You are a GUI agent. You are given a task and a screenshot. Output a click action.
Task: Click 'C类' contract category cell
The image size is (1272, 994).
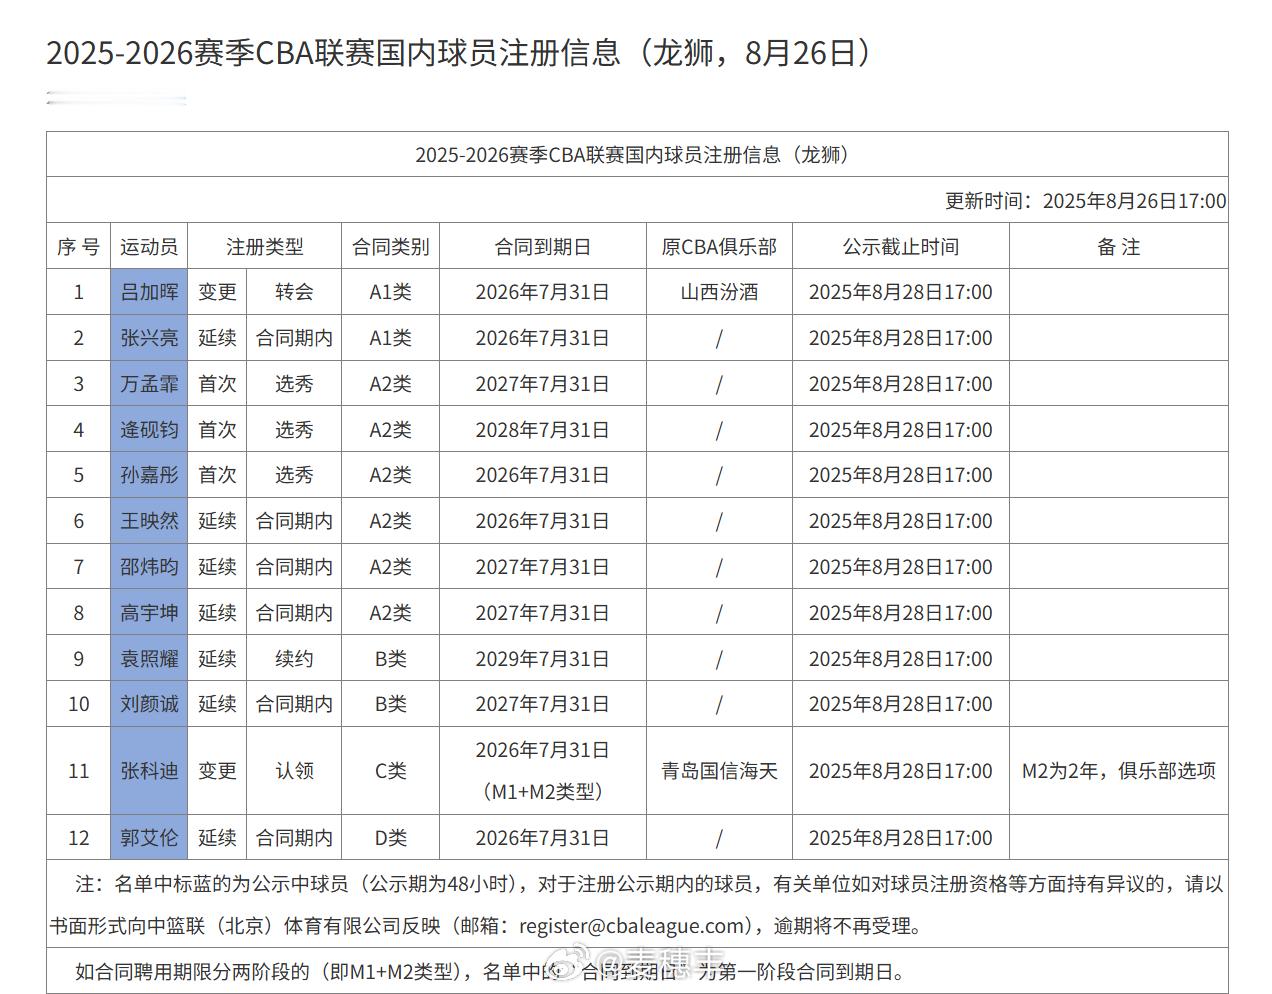coord(391,771)
